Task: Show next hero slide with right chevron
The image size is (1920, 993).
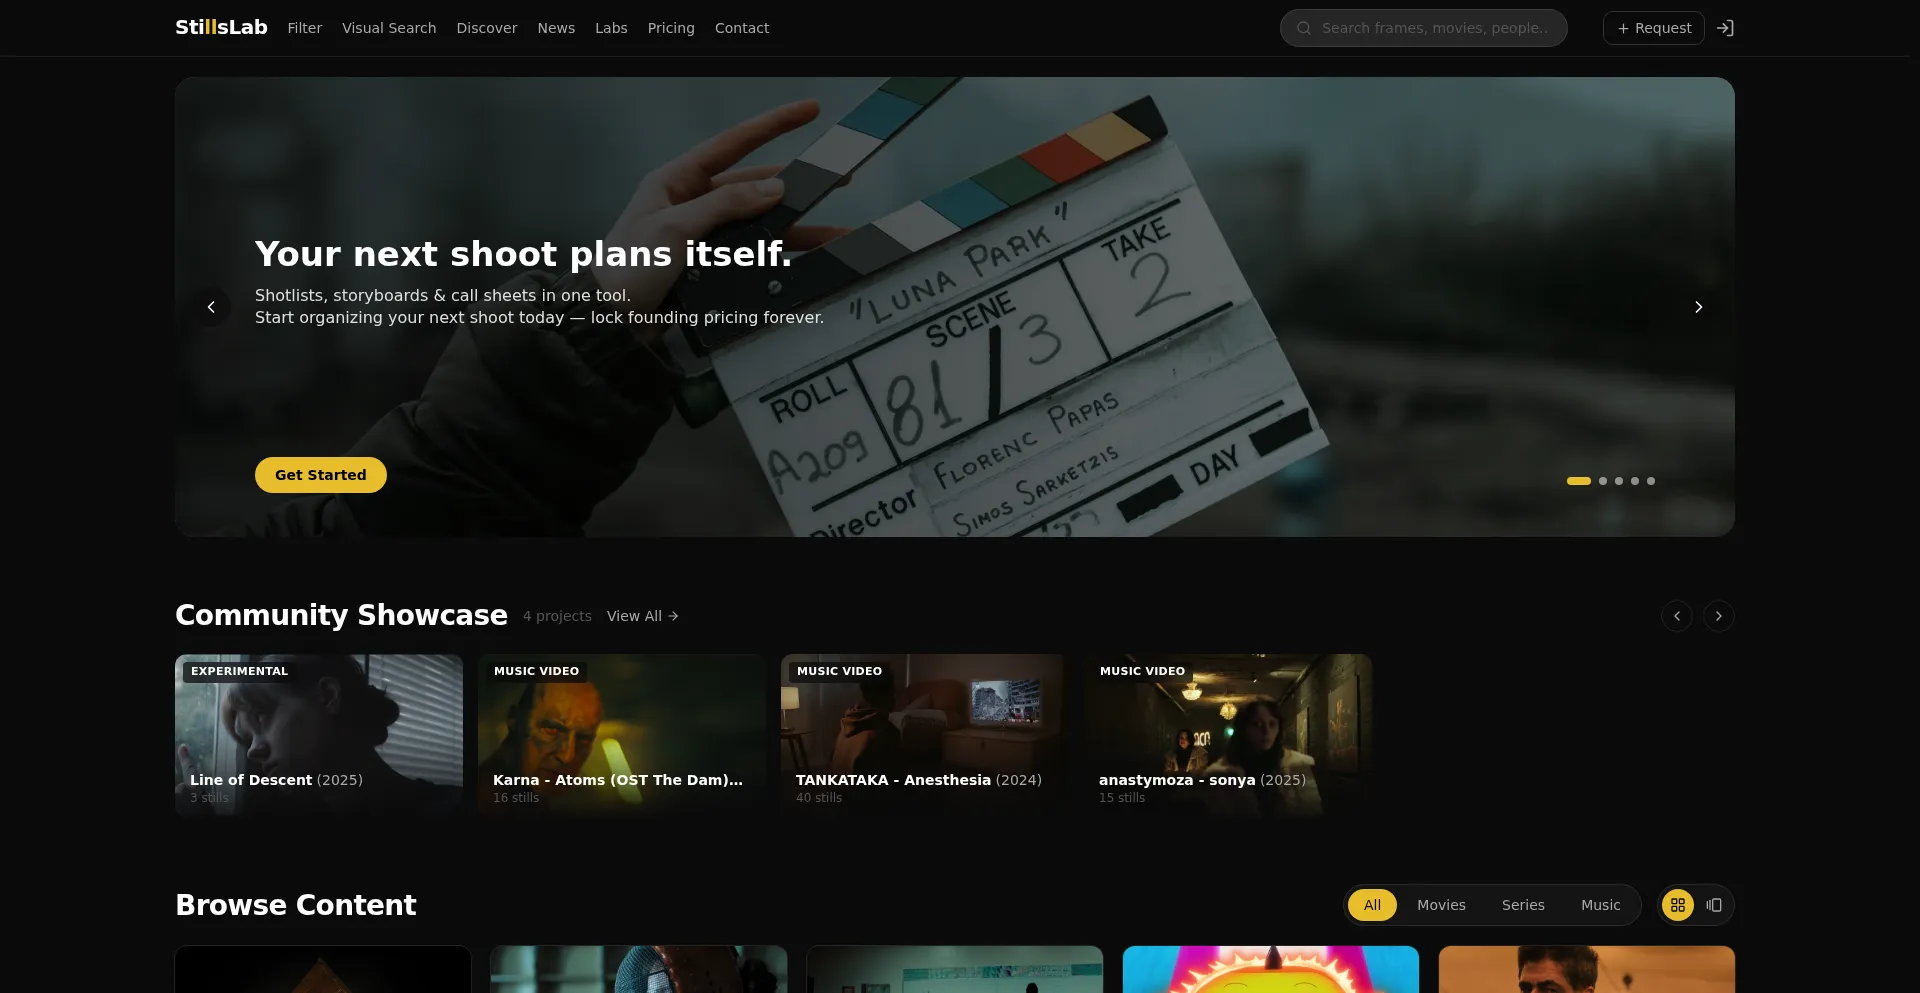Action: click(x=1698, y=307)
